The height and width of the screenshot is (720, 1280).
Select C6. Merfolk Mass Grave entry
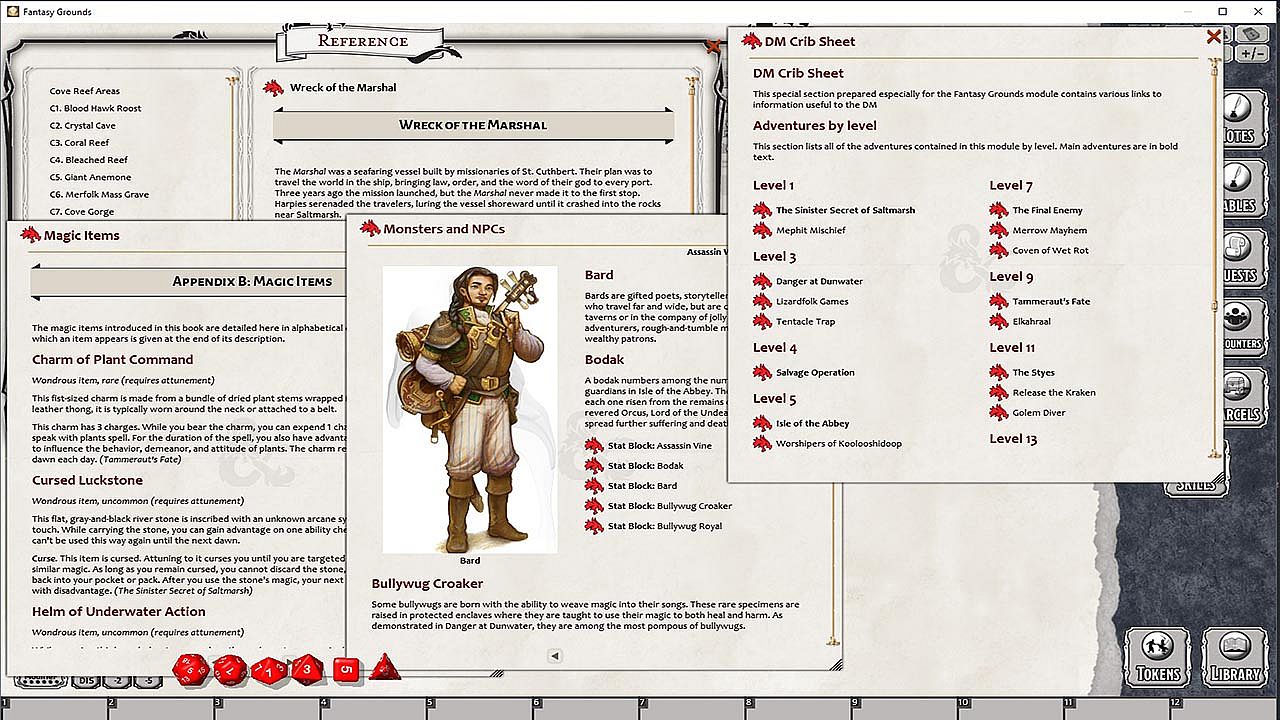click(x=100, y=195)
